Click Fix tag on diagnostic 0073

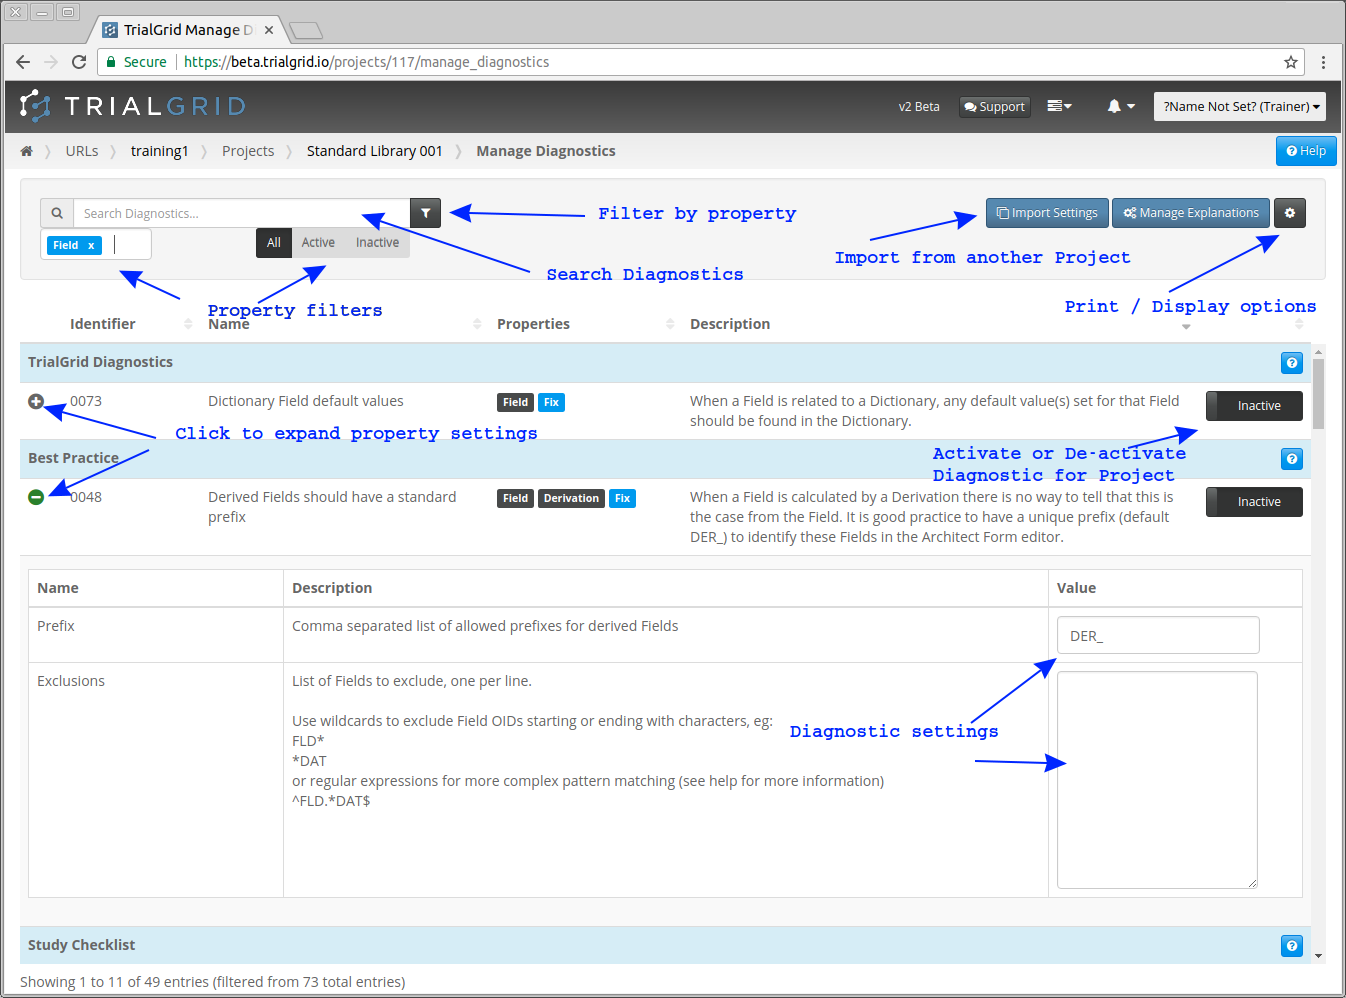(551, 402)
